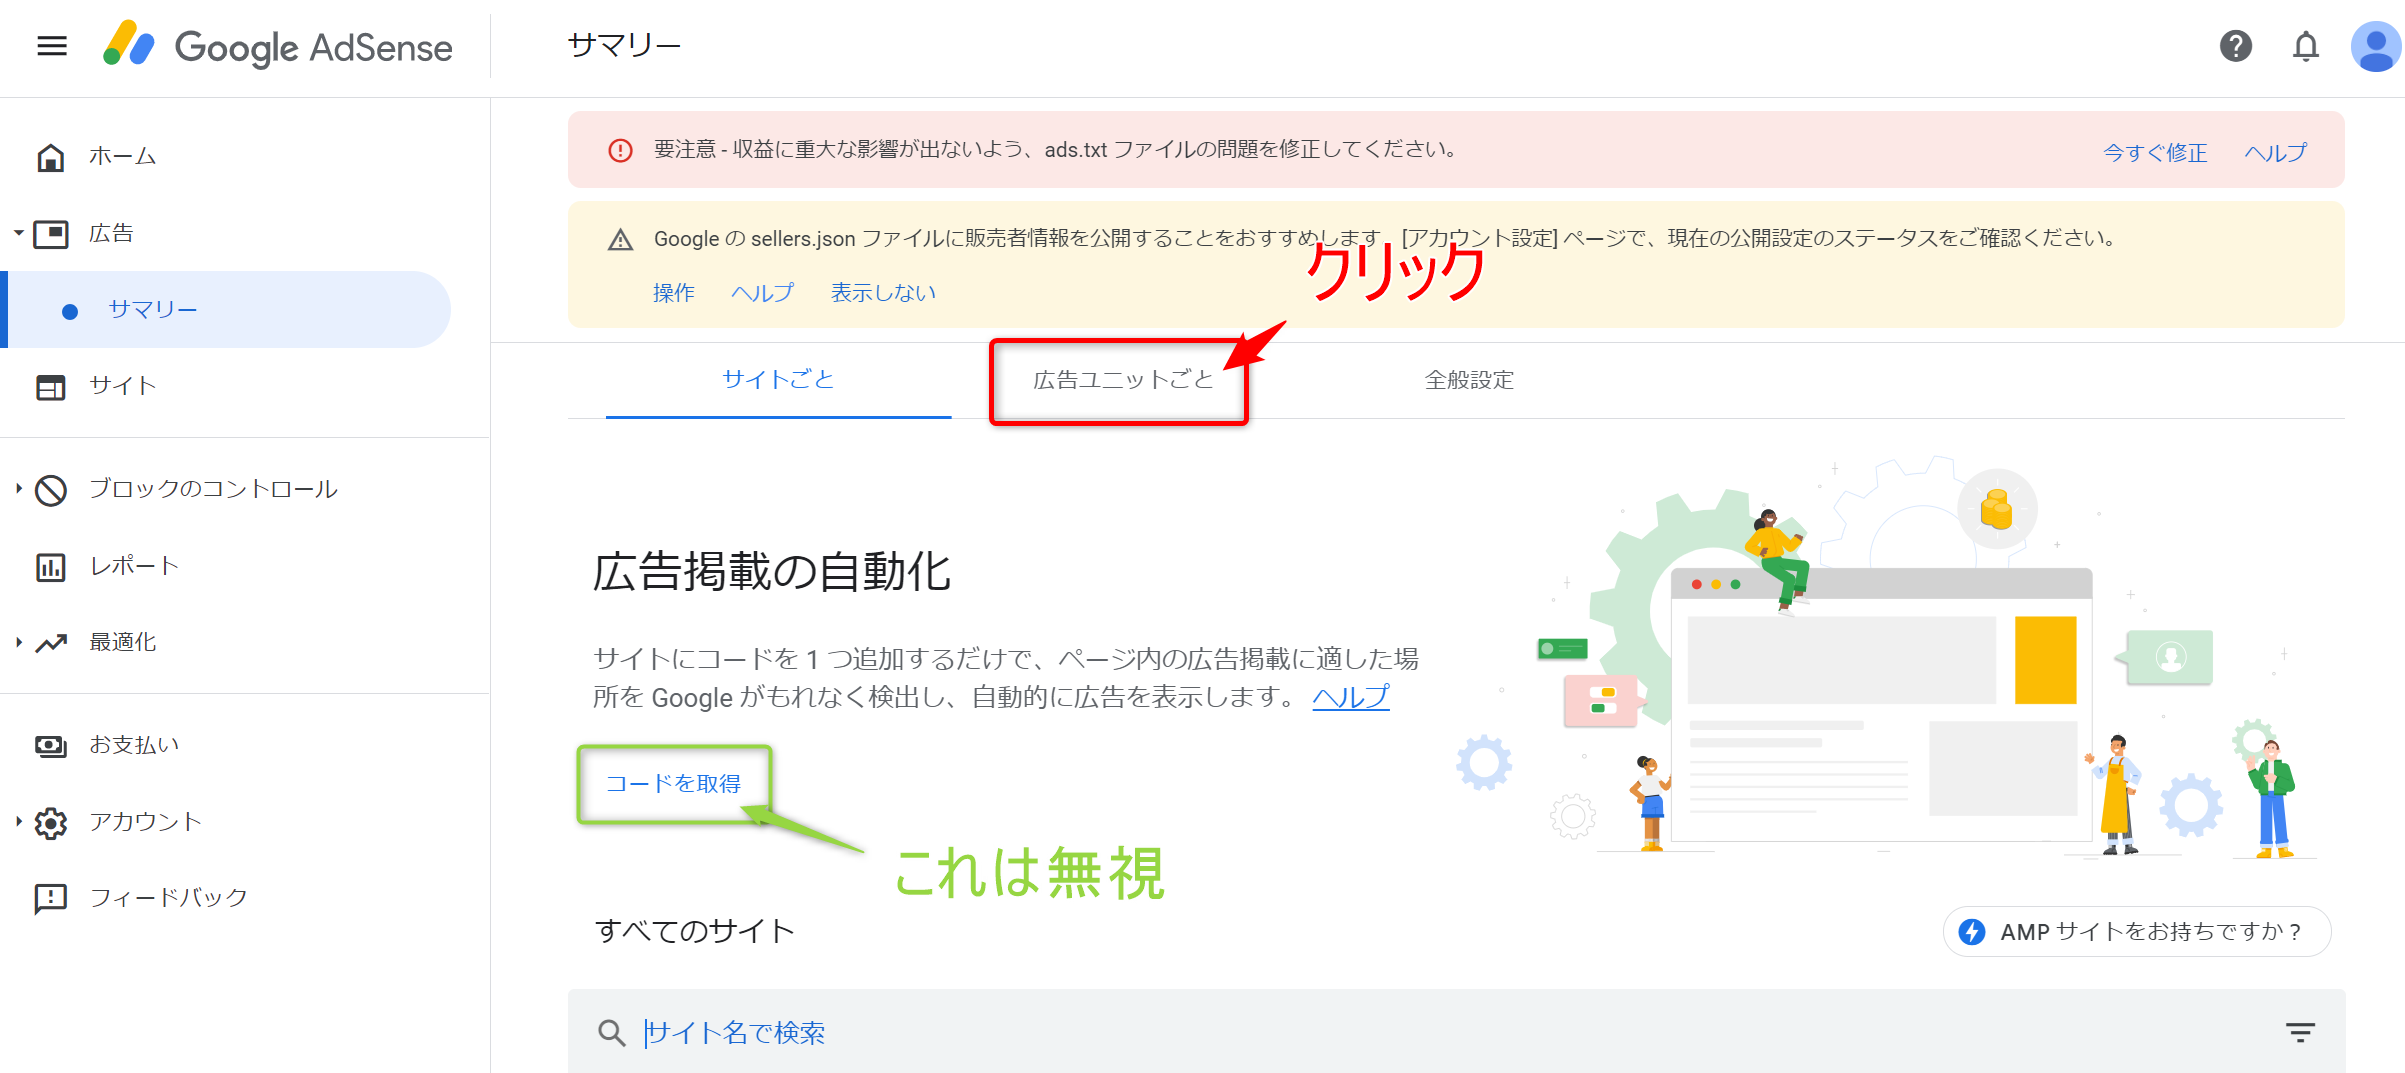Click AMP サイトをお持ちですか? button
Screen dimensions: 2405x1073
(2136, 932)
